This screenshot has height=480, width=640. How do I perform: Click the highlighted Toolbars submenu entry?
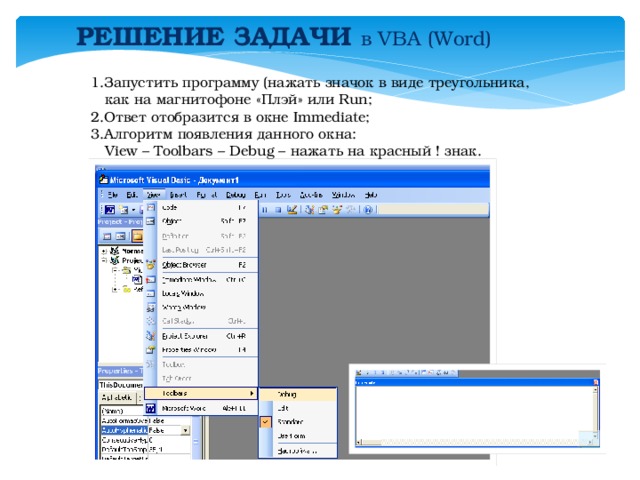coord(202,393)
